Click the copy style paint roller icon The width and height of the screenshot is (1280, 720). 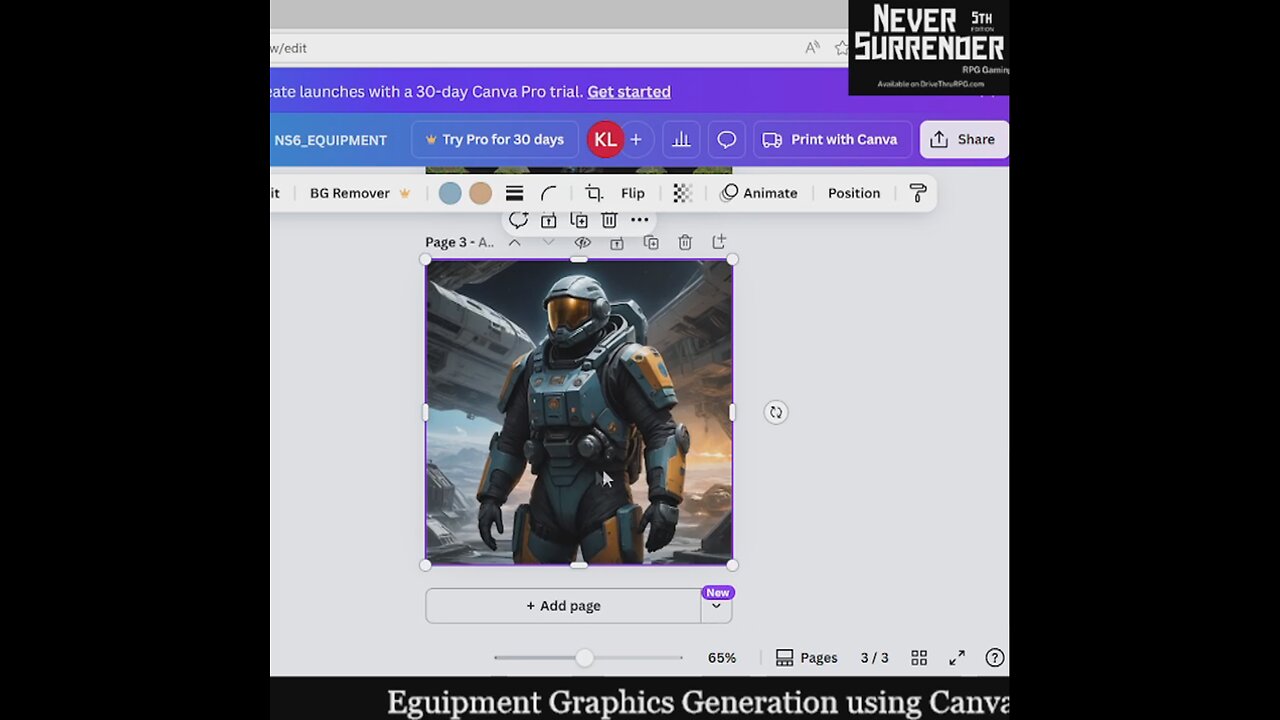coord(918,193)
